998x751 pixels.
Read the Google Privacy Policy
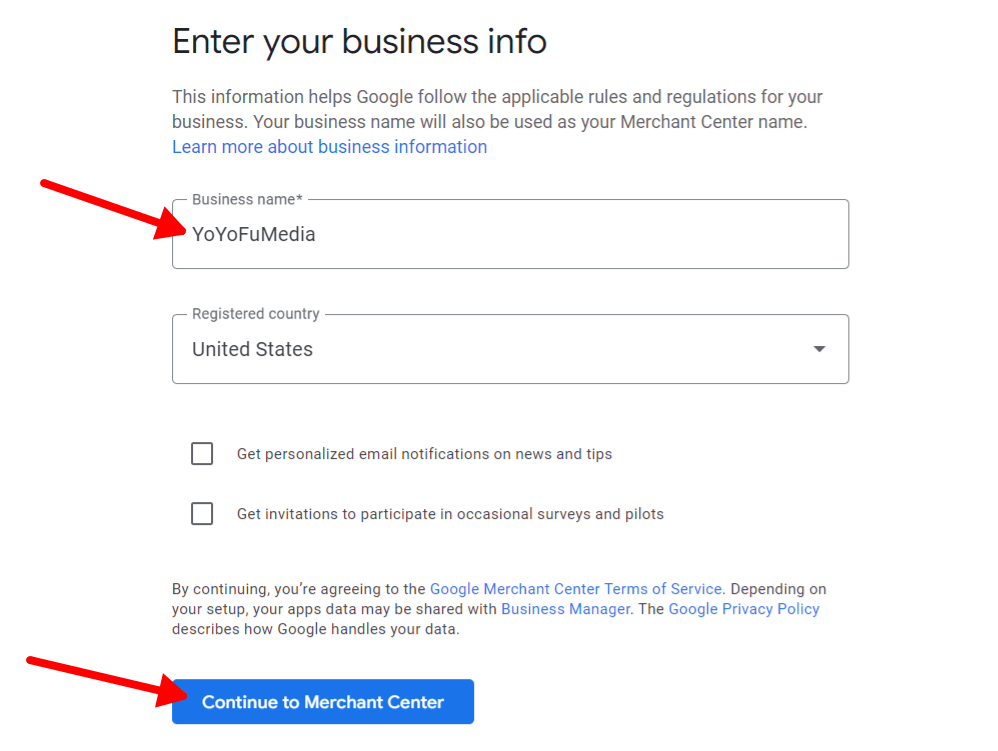(744, 609)
